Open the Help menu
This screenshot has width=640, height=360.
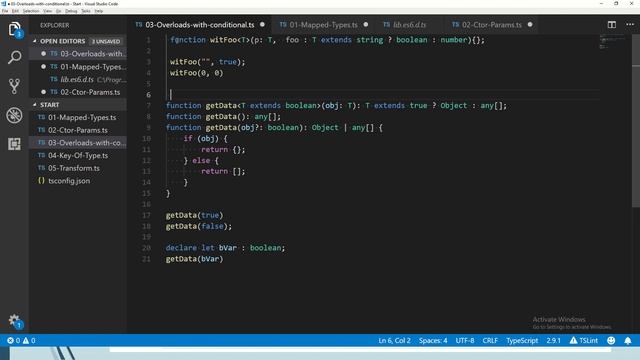(99, 11)
